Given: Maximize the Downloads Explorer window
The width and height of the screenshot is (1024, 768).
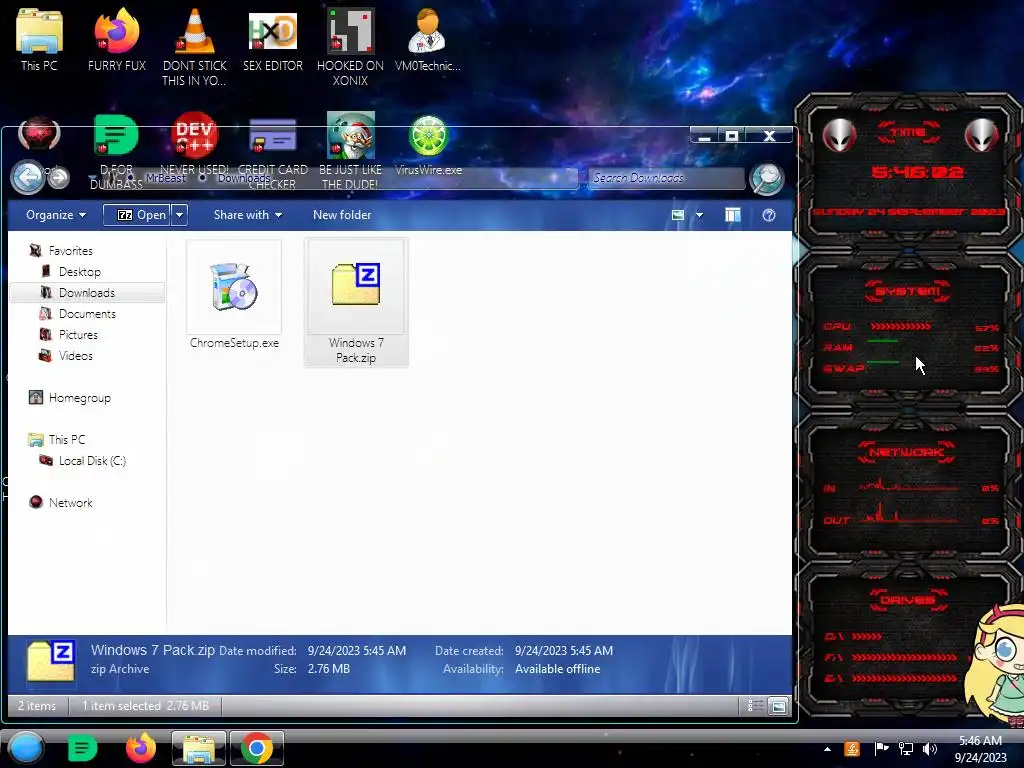Looking at the screenshot, I should pyautogui.click(x=732, y=136).
